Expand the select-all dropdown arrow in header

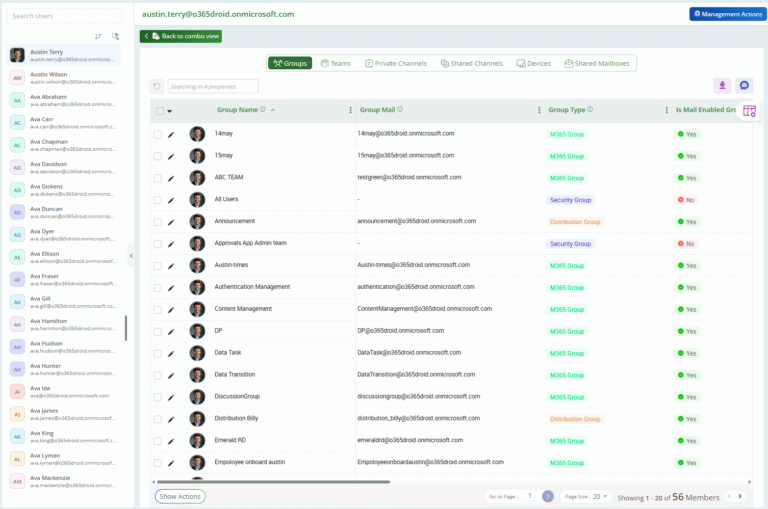pos(170,111)
